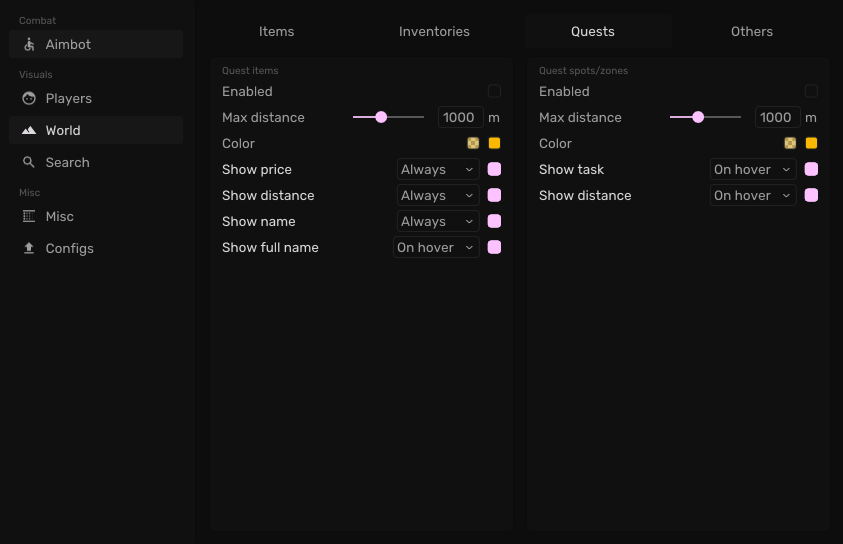Image resolution: width=843 pixels, height=544 pixels.
Task: Click the Players face icon in sidebar
Action: pyautogui.click(x=29, y=99)
